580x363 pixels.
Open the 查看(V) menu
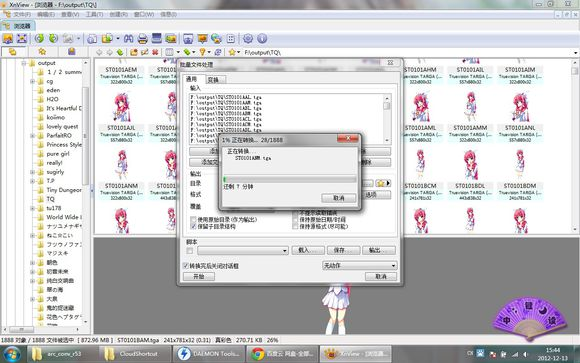pyautogui.click(x=70, y=14)
